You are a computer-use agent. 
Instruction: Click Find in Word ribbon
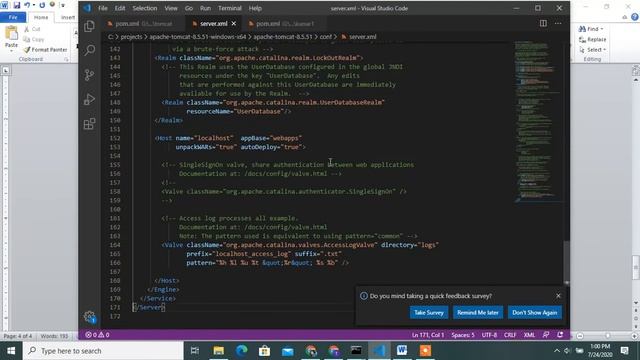[x=589, y=29]
